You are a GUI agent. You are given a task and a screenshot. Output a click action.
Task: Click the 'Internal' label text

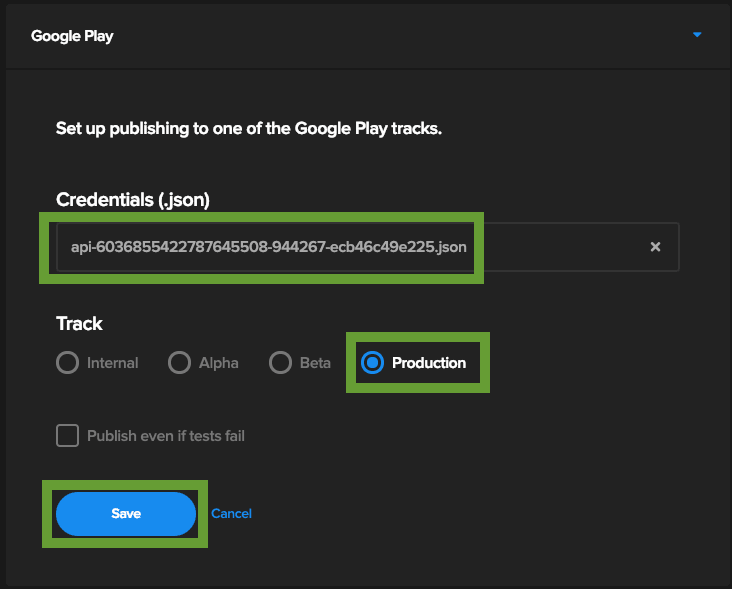pos(112,363)
